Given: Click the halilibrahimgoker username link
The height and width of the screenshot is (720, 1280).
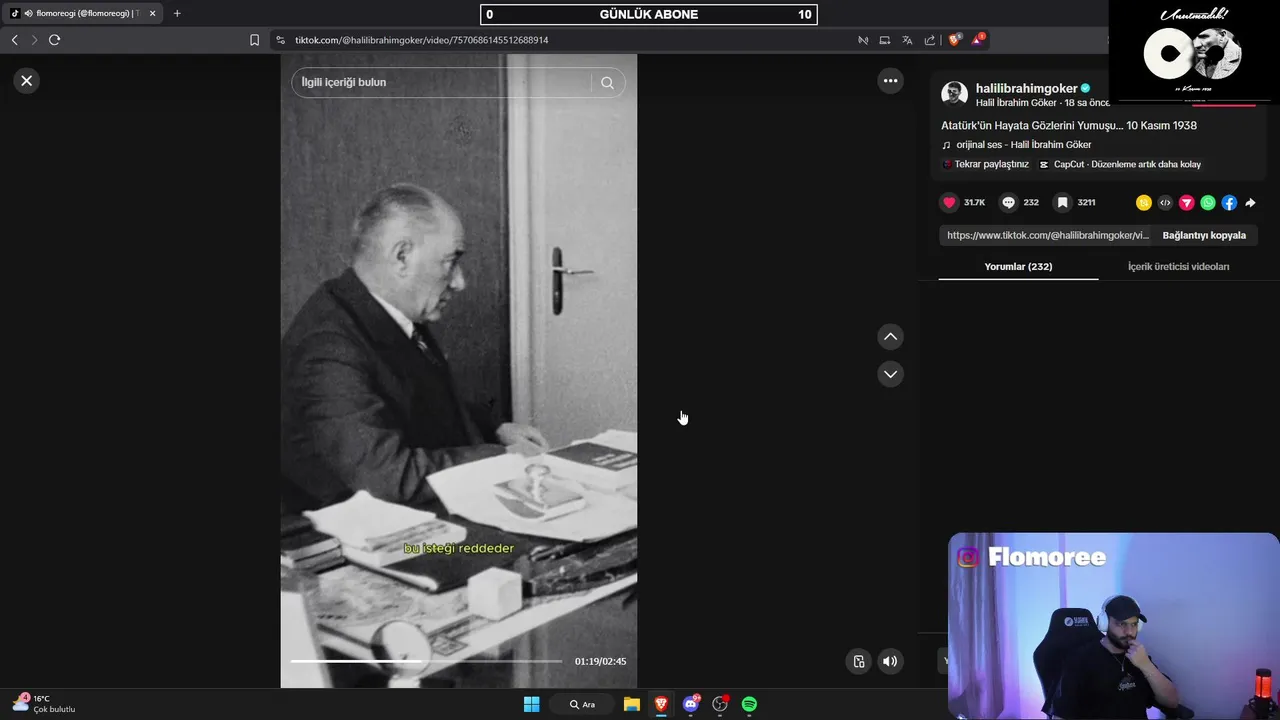Looking at the screenshot, I should click(1026, 88).
